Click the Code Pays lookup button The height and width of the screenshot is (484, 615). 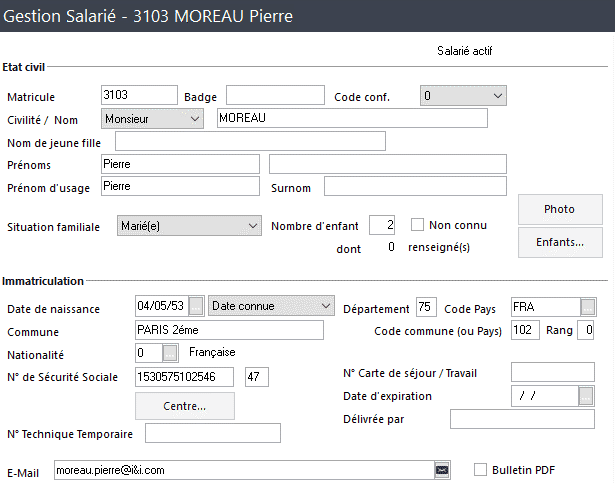click(x=588, y=307)
